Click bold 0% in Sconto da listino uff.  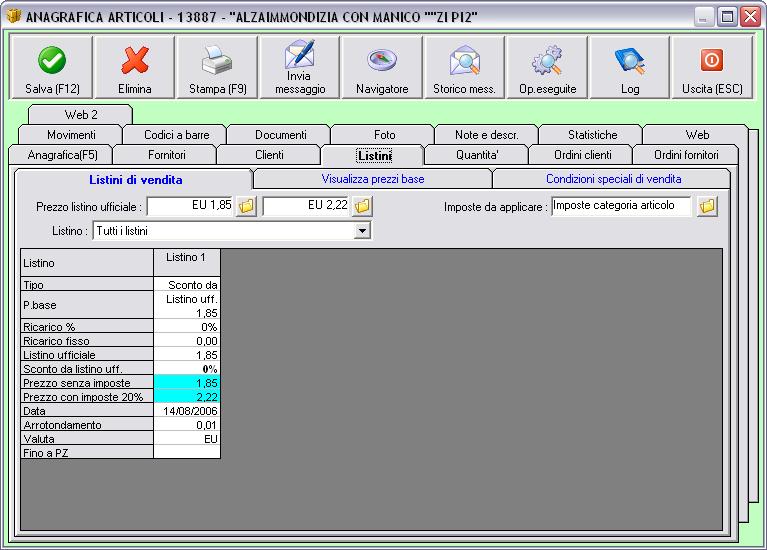pos(186,369)
